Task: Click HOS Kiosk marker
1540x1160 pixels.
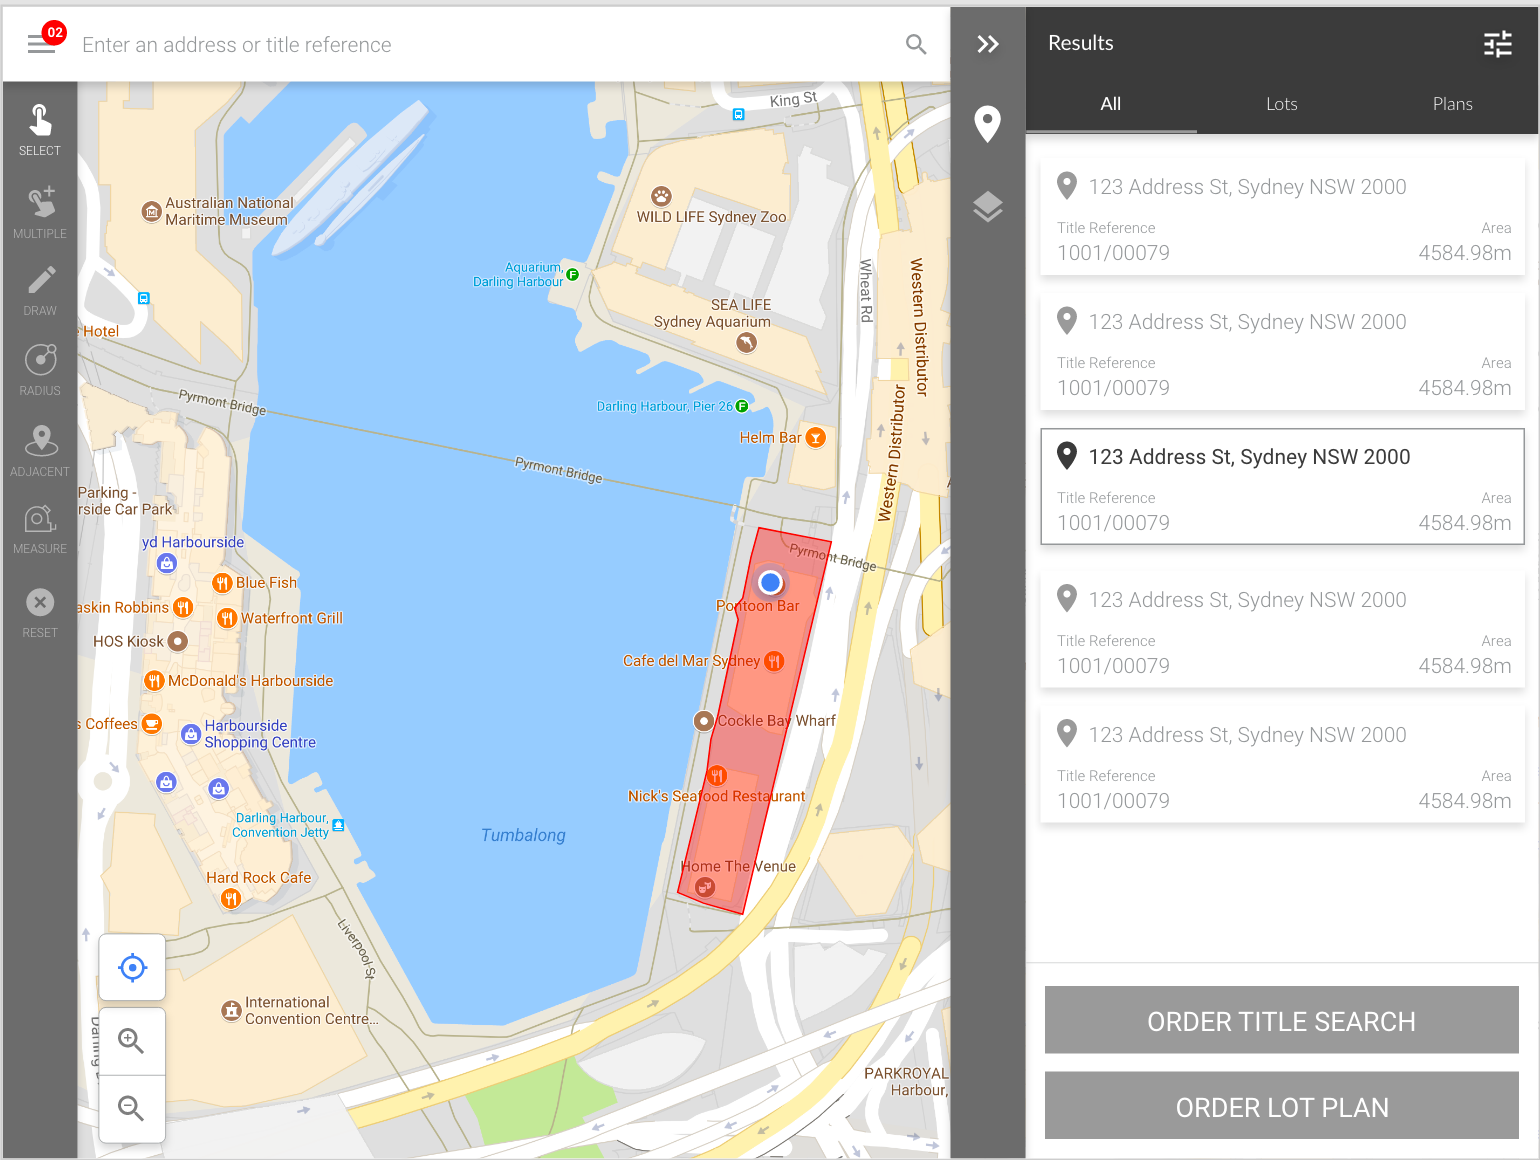Action: pyautogui.click(x=178, y=641)
